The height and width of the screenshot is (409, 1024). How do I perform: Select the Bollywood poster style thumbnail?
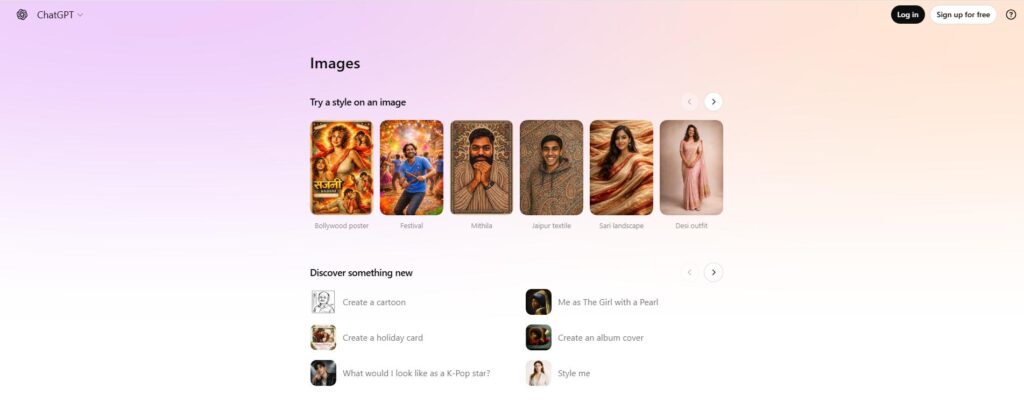click(342, 167)
